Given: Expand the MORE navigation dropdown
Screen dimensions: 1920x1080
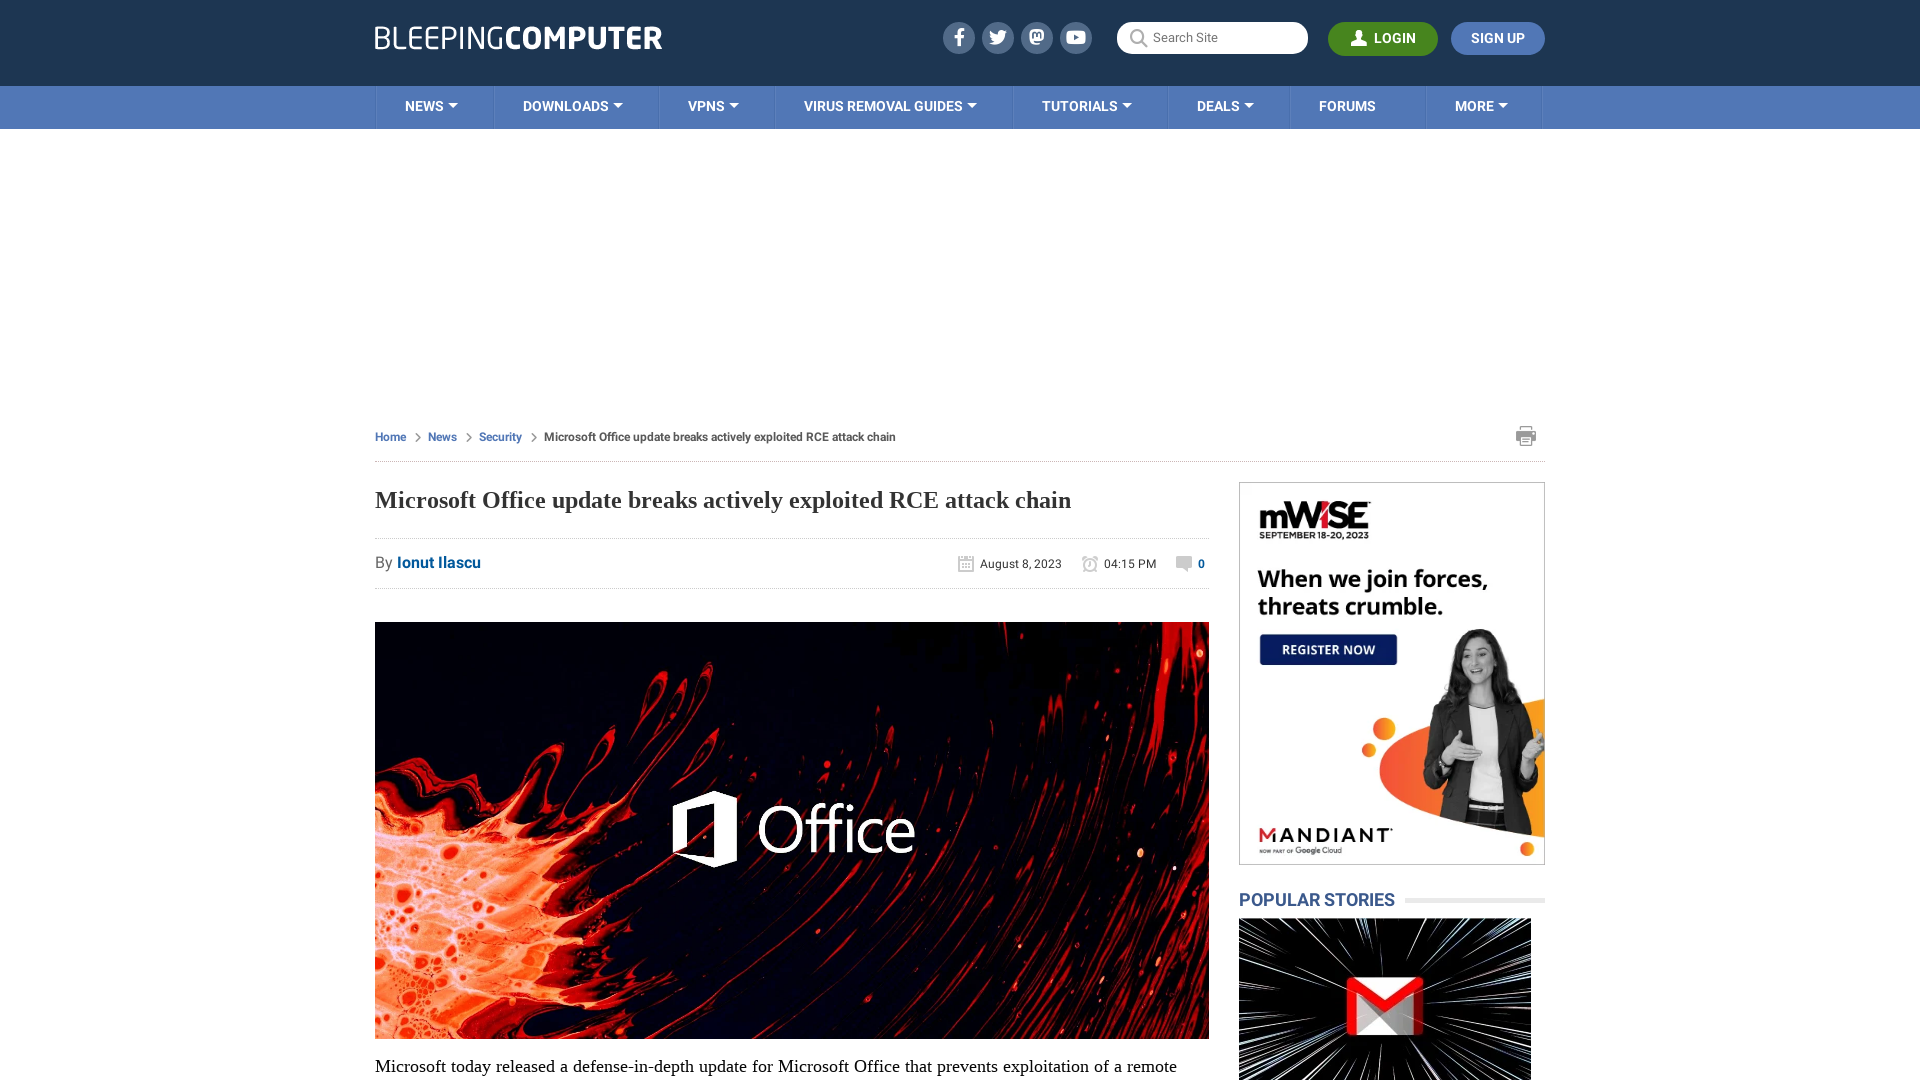Looking at the screenshot, I should [1481, 107].
